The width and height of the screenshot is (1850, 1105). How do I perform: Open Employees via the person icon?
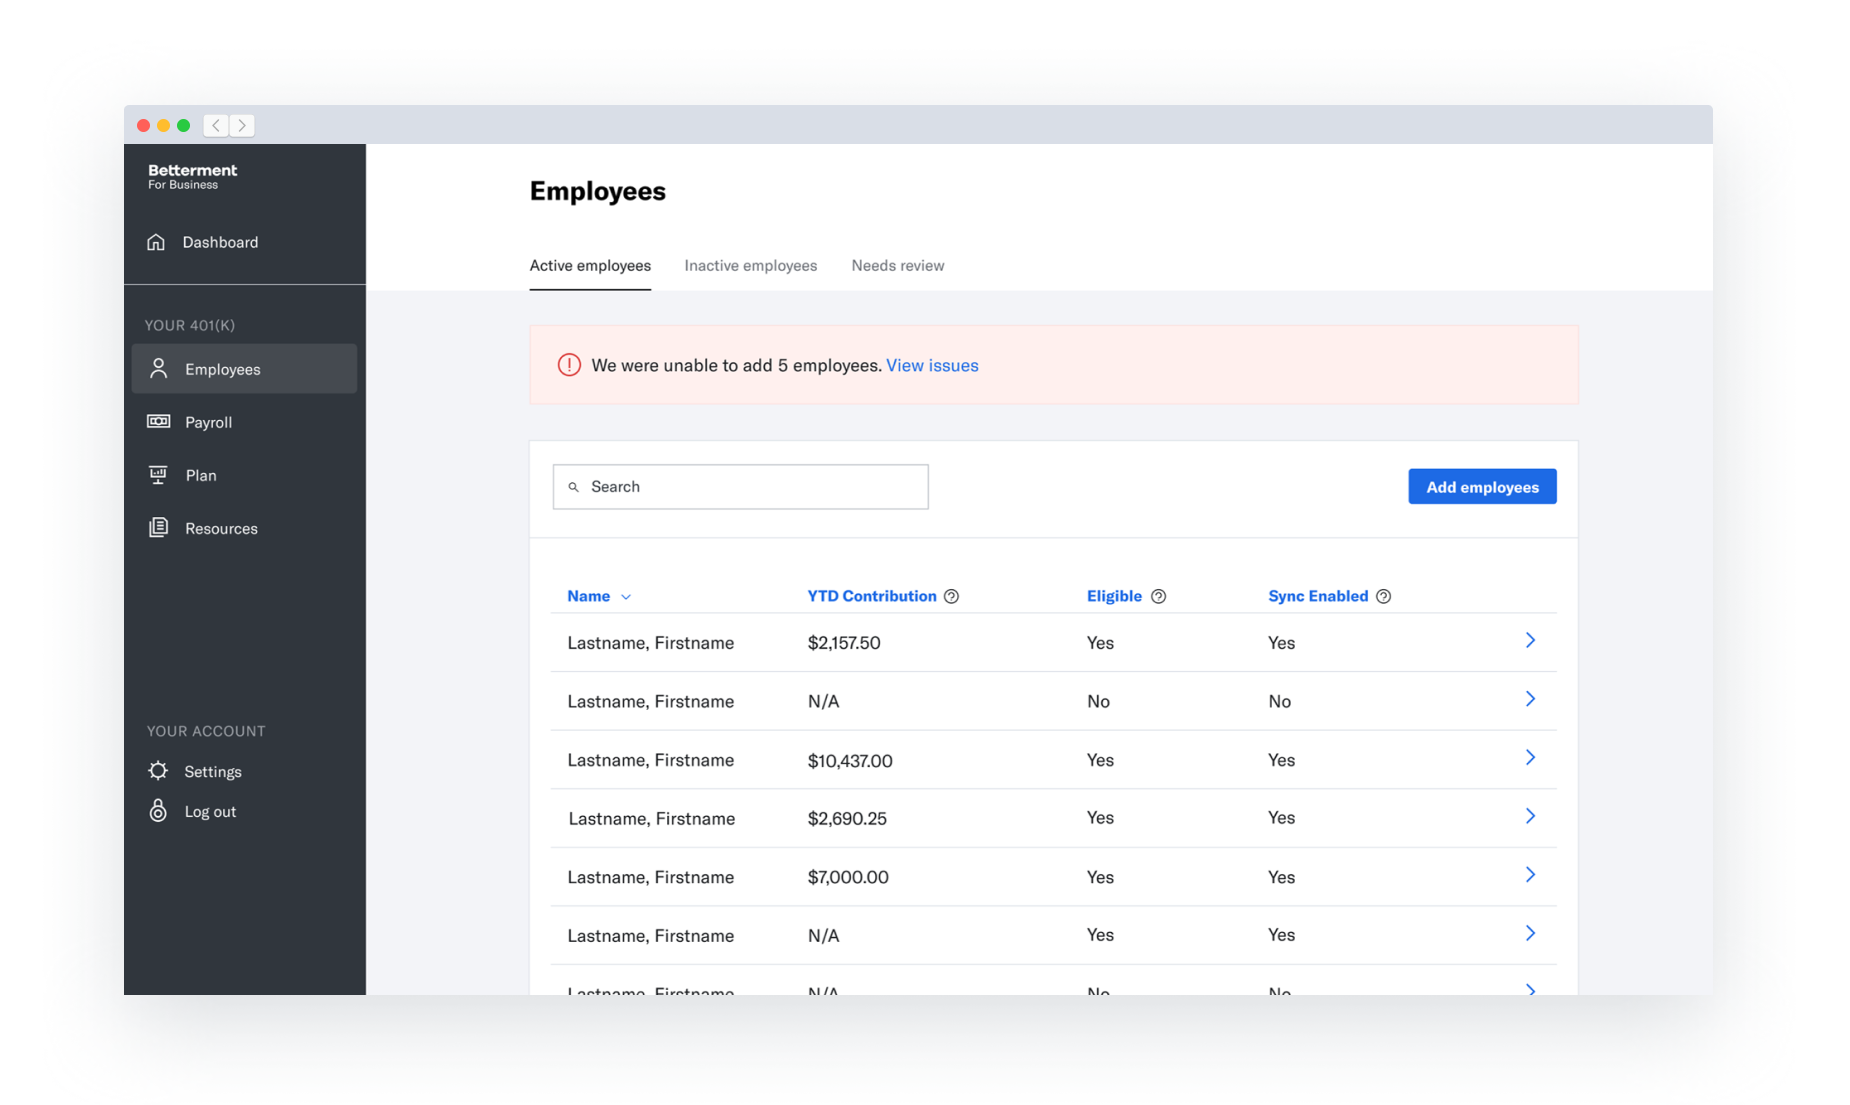pos(157,368)
